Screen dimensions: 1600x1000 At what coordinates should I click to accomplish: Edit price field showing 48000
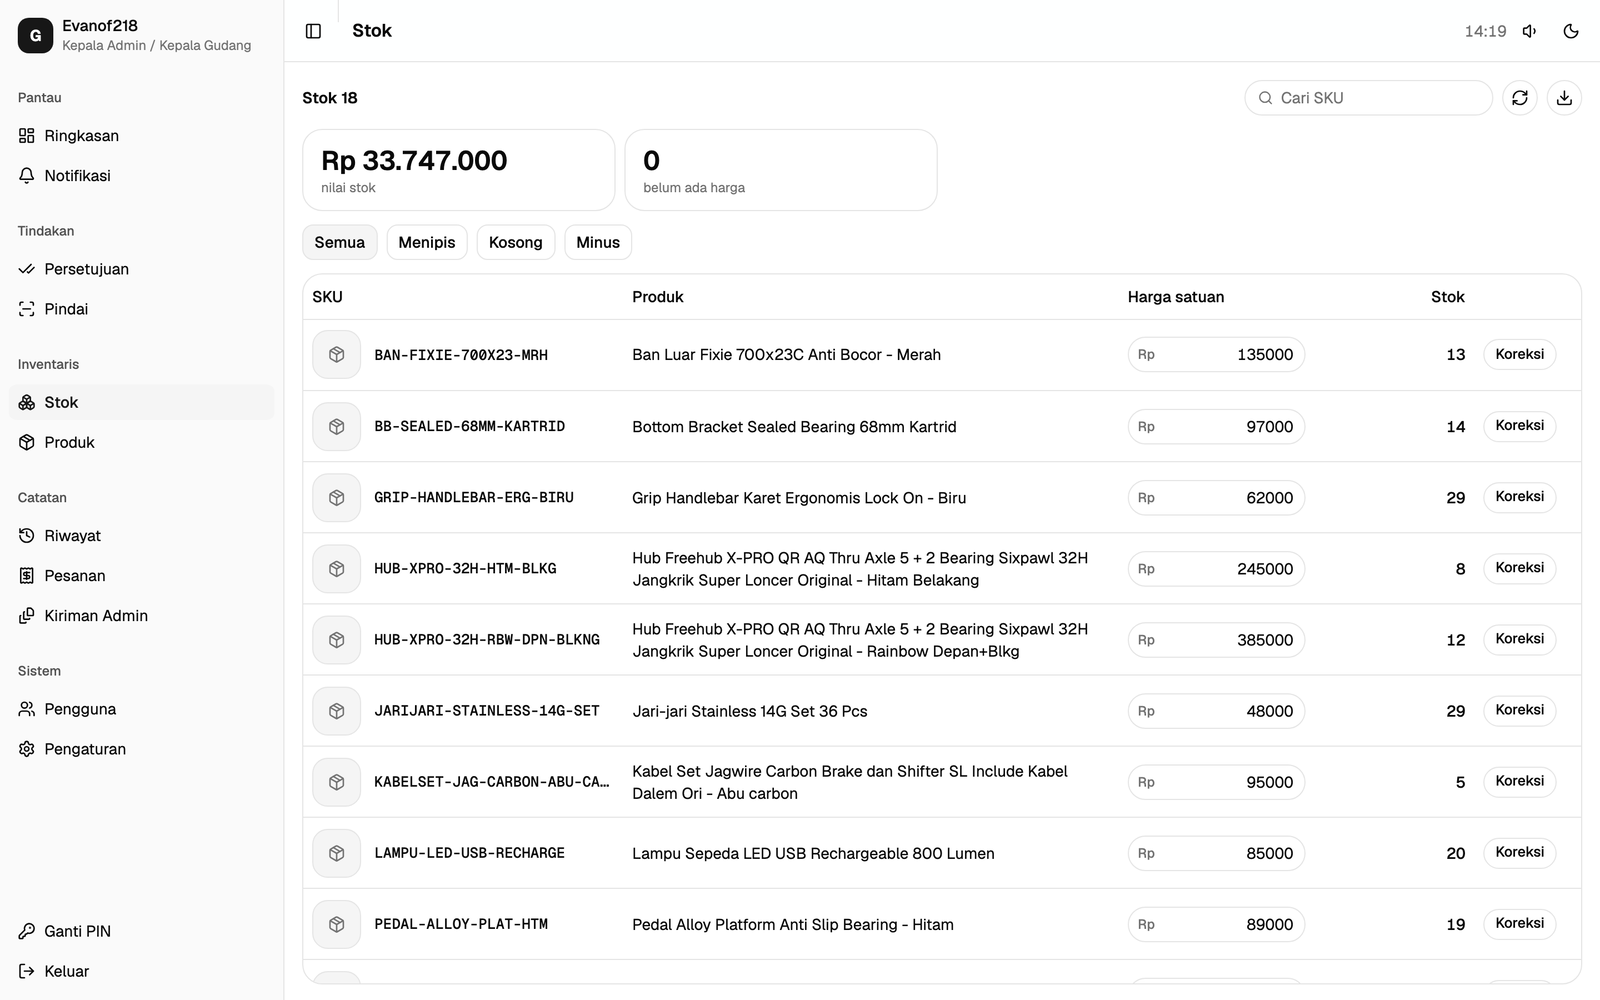(x=1216, y=711)
